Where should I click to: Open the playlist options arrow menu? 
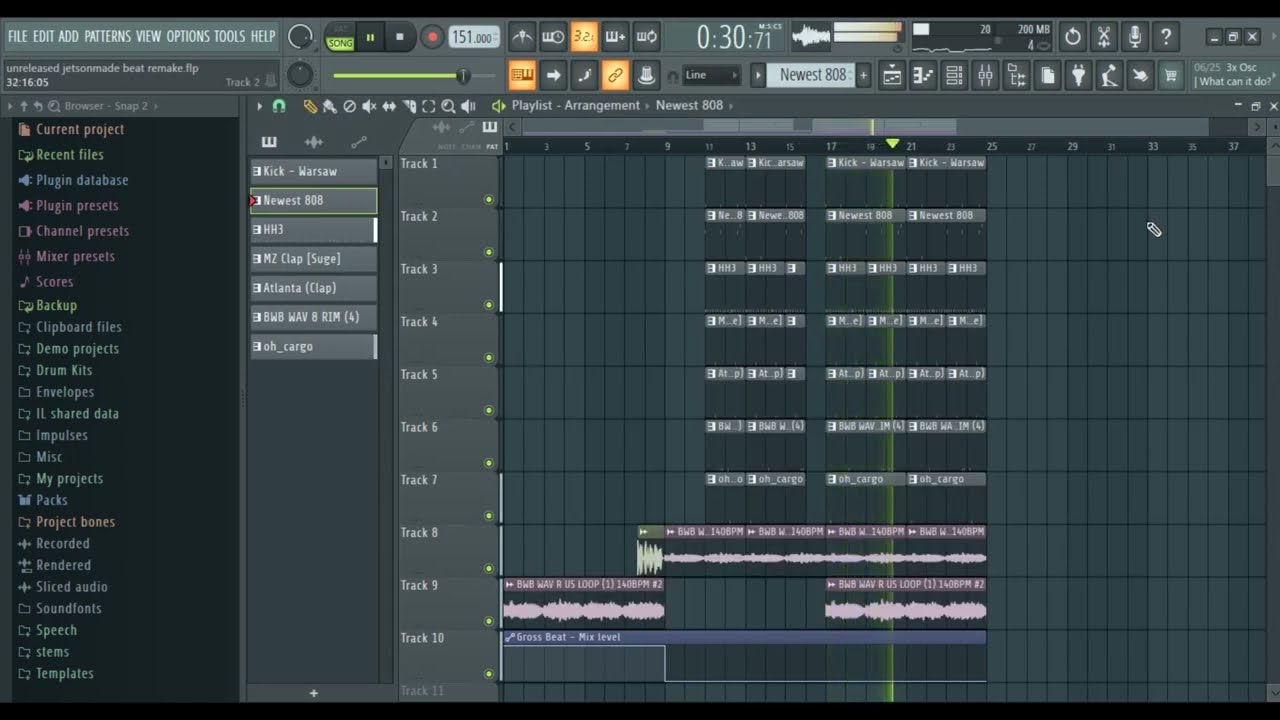(259, 106)
